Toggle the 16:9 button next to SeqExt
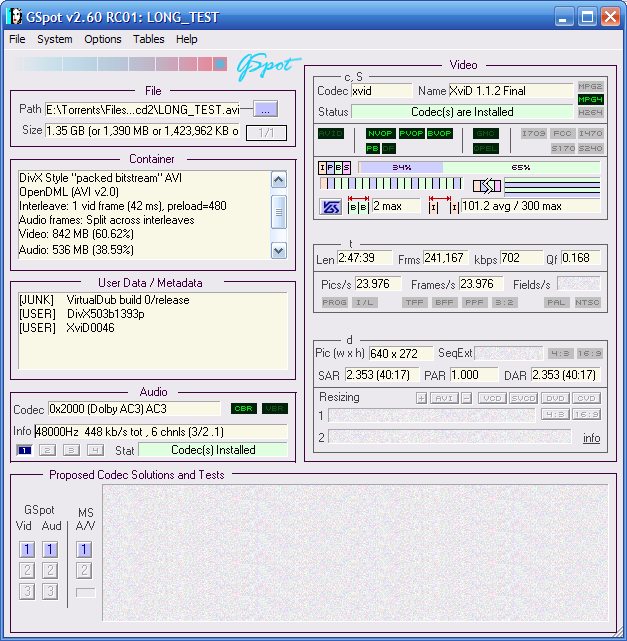Image resolution: width=627 pixels, height=641 pixels. point(589,354)
